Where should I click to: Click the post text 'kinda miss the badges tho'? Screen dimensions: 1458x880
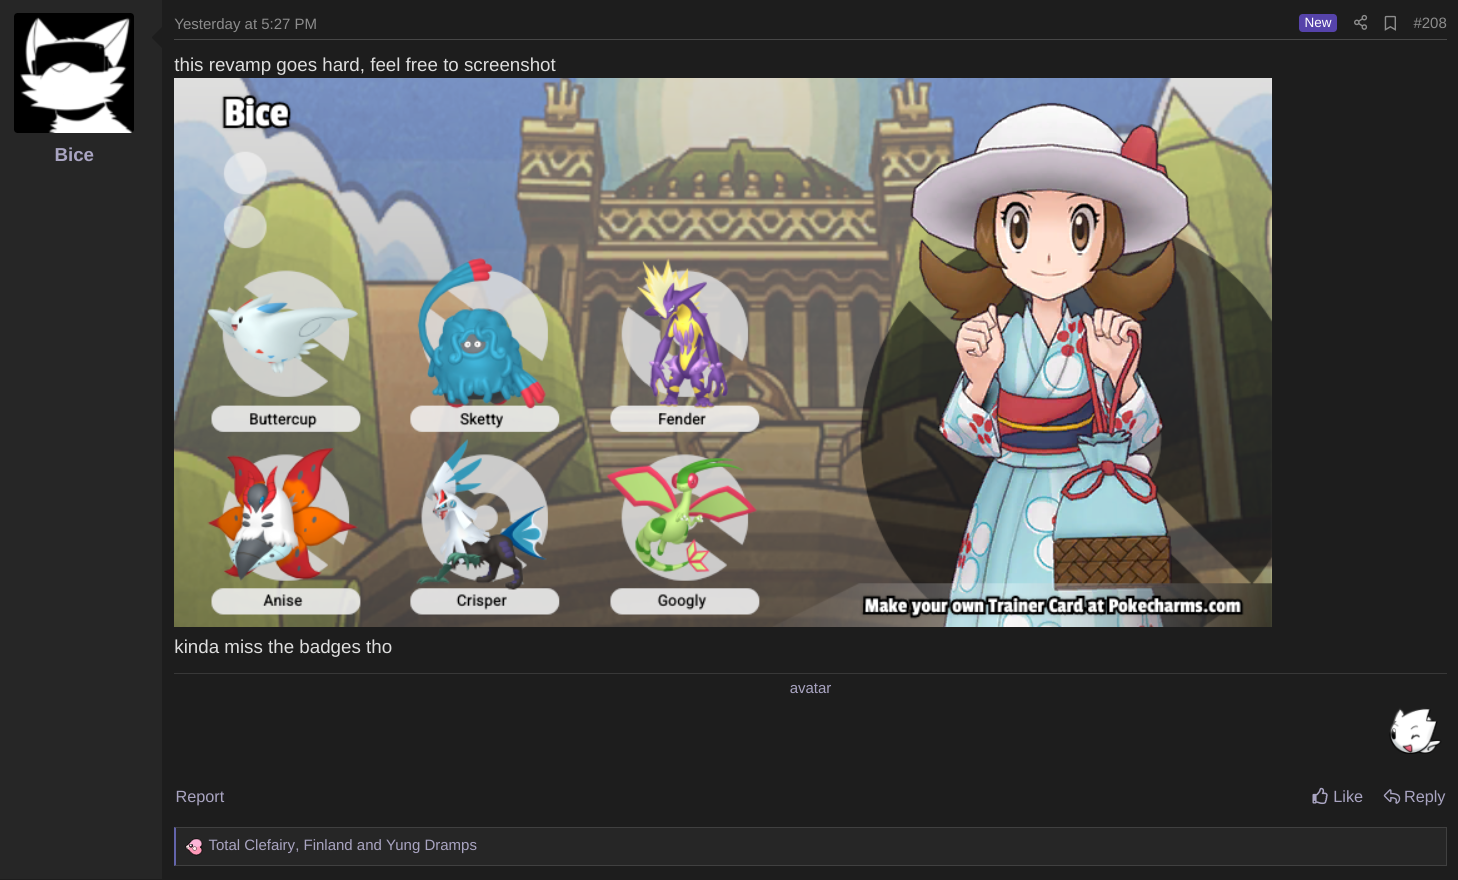283,647
